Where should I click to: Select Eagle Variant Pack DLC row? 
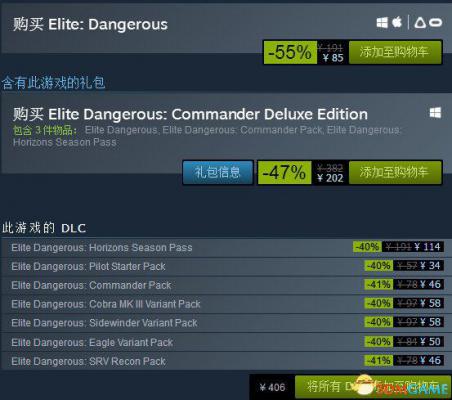pos(226,342)
